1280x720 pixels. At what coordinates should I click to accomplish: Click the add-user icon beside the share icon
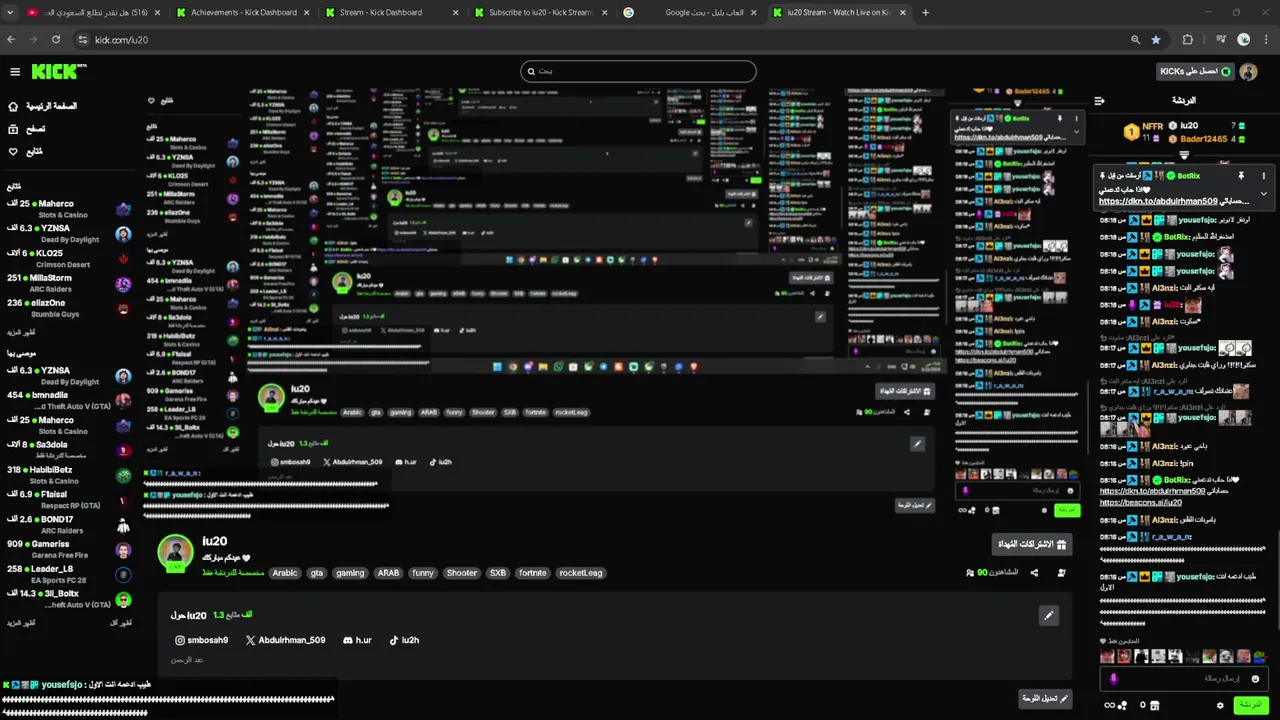point(1061,573)
